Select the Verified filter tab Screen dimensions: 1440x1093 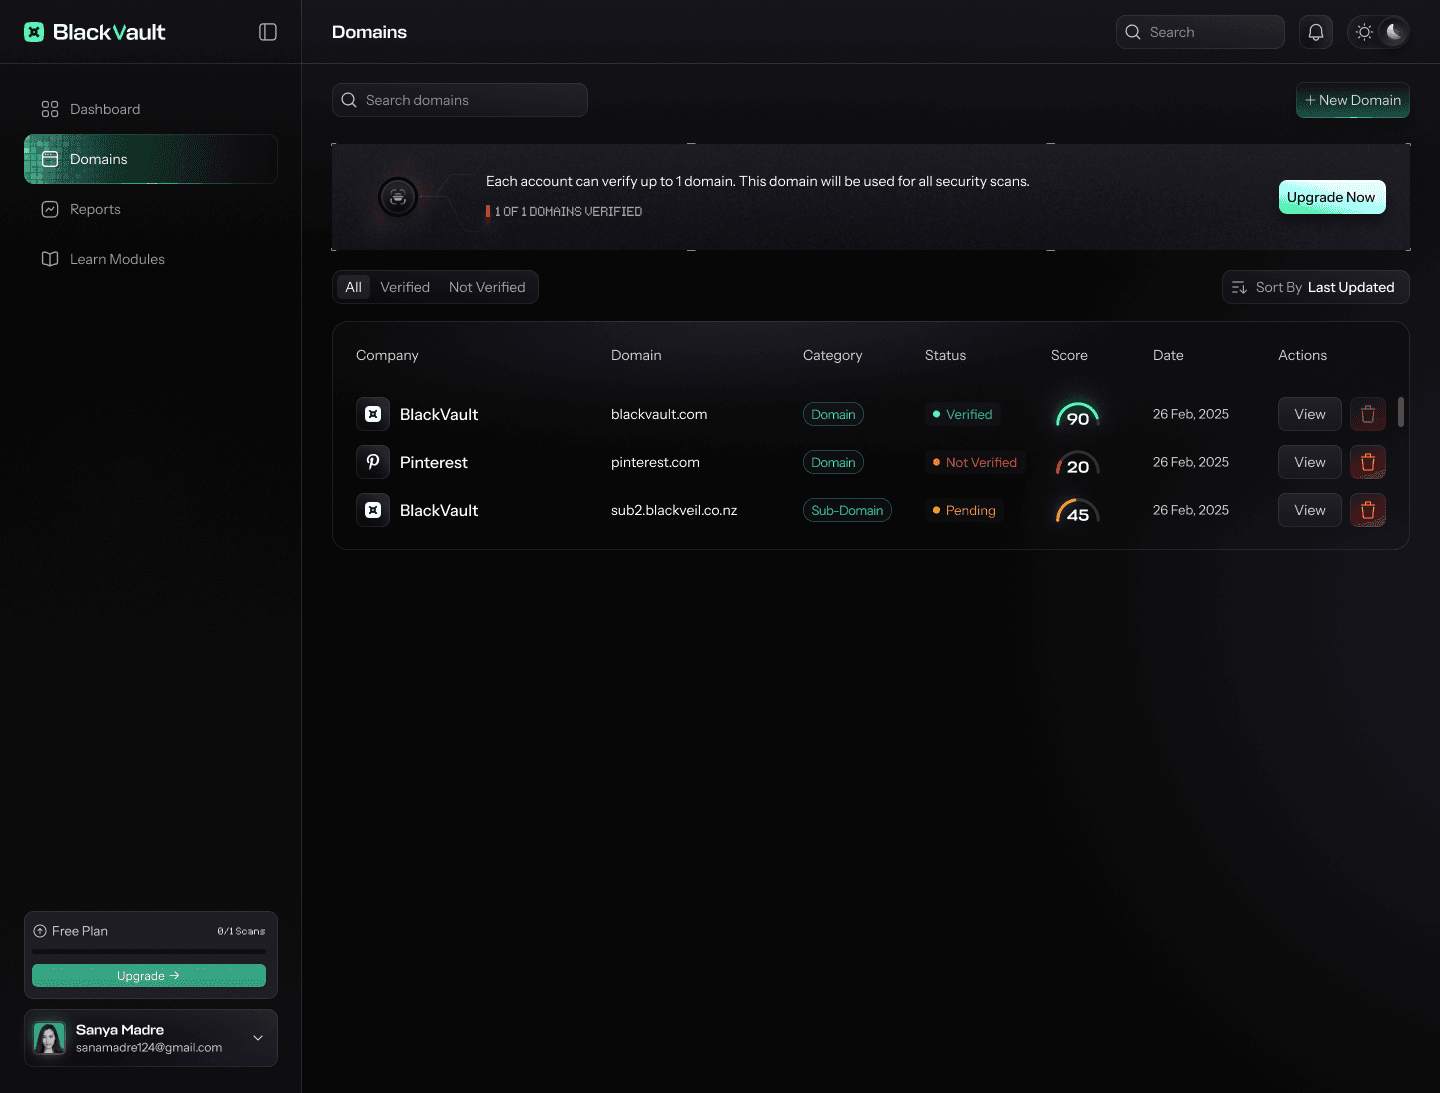click(405, 287)
